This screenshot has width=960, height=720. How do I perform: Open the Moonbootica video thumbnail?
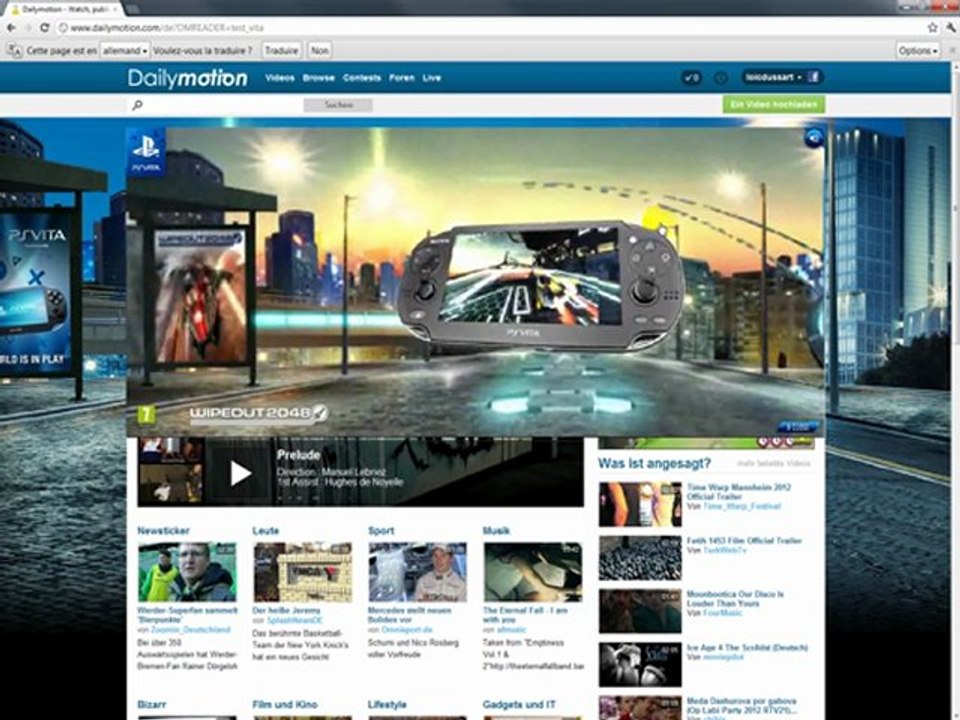pos(640,611)
